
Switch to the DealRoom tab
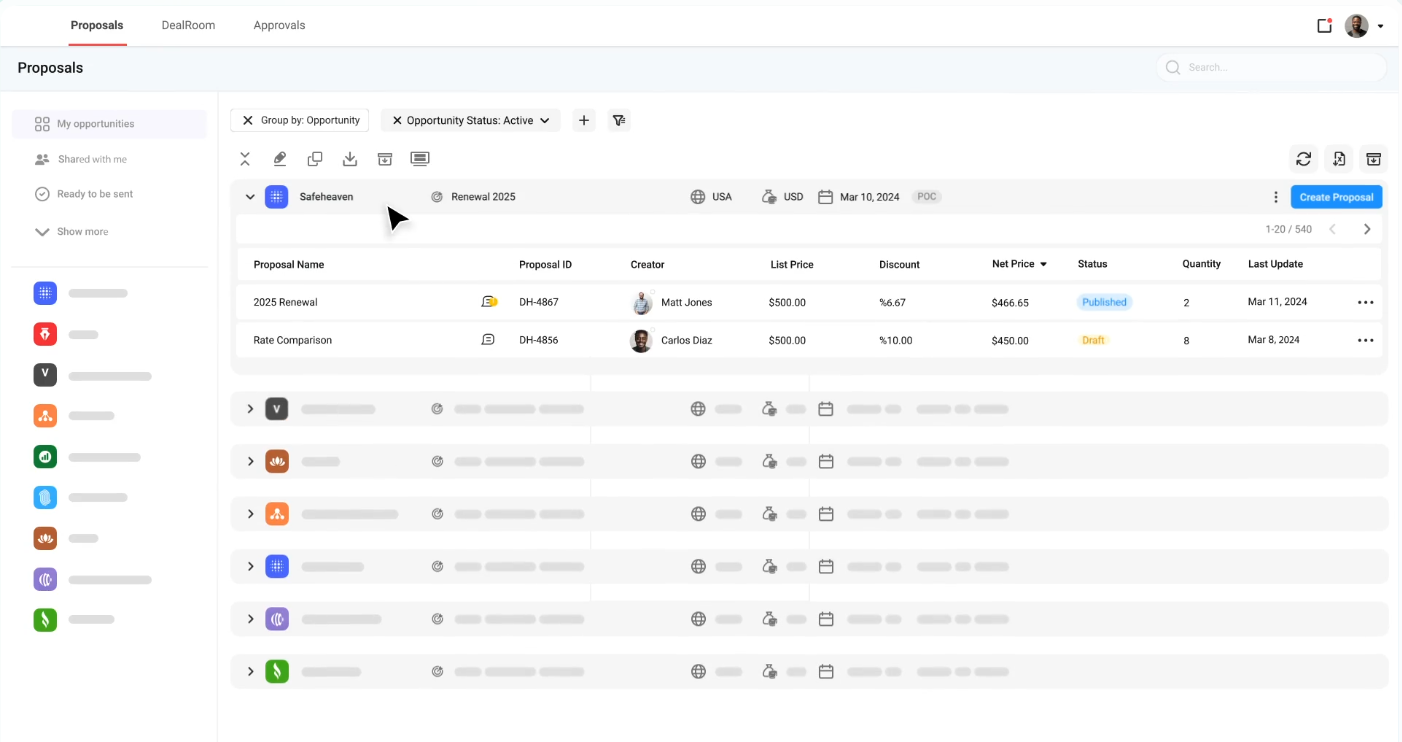(188, 25)
